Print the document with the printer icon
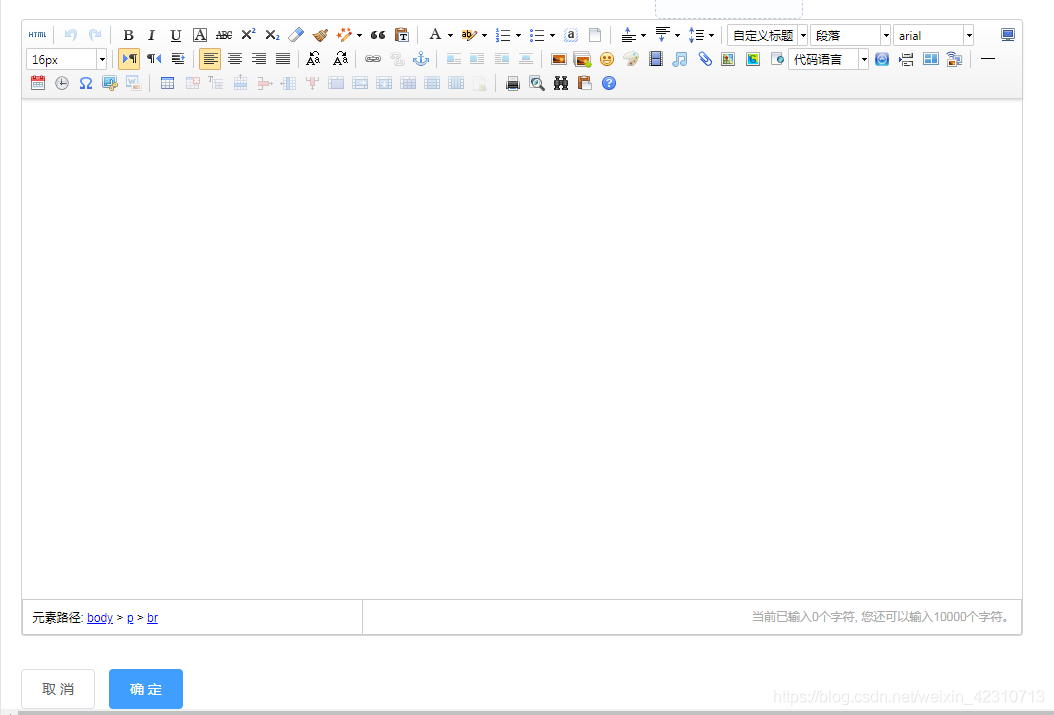This screenshot has width=1054, height=715. click(513, 83)
